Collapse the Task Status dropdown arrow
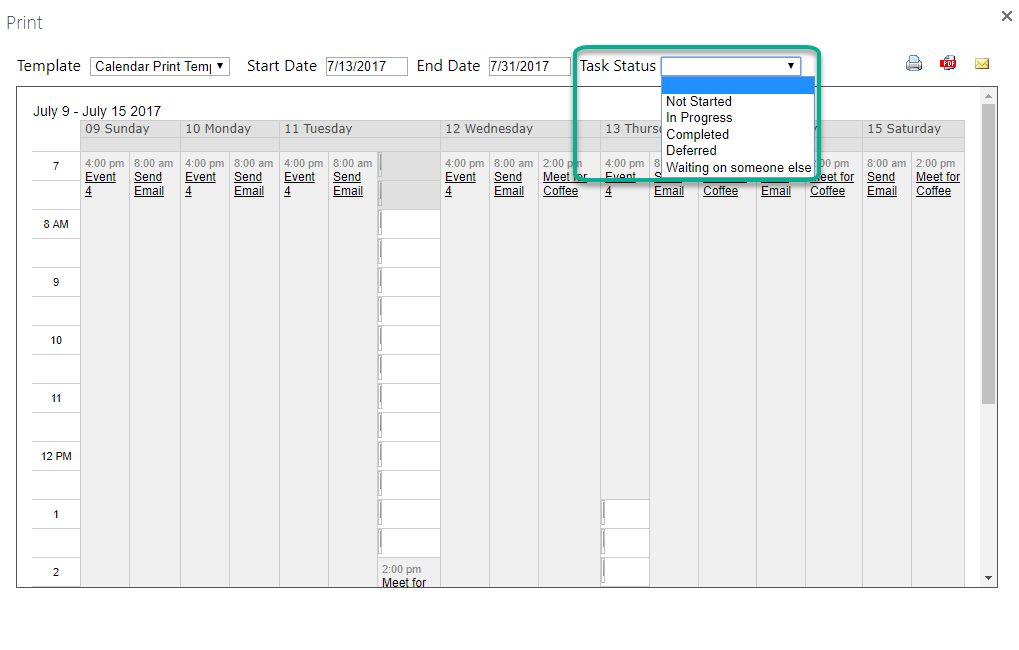 coord(791,66)
